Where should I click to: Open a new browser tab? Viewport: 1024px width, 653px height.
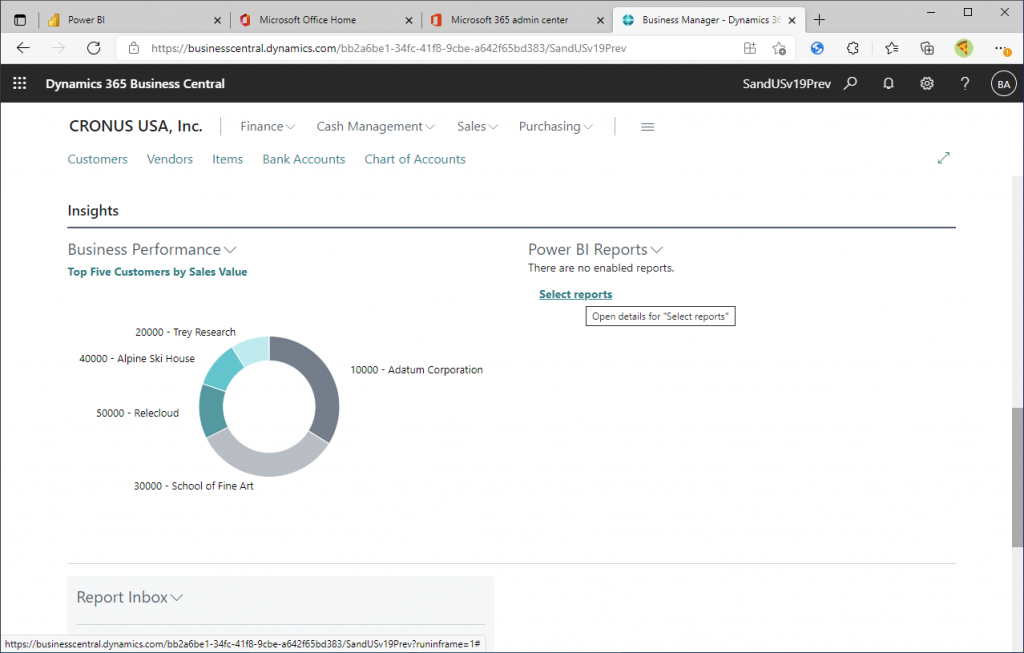pos(819,20)
